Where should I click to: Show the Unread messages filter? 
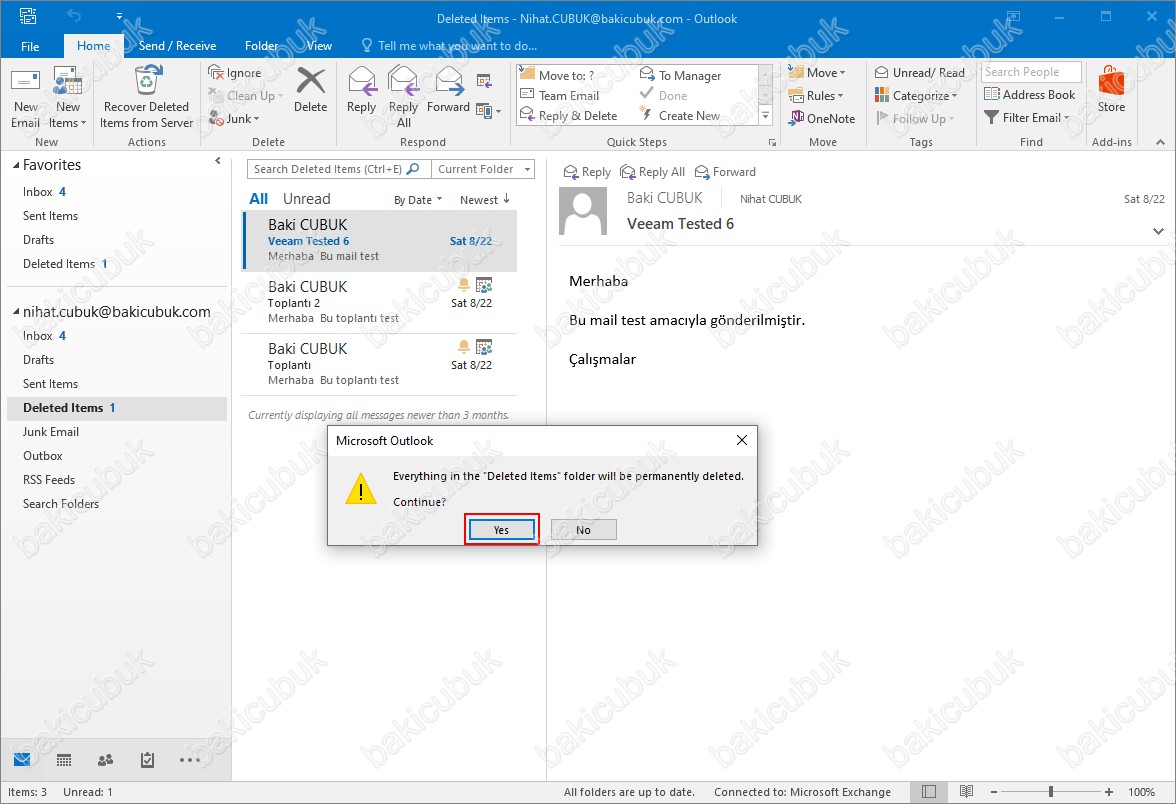(x=307, y=199)
